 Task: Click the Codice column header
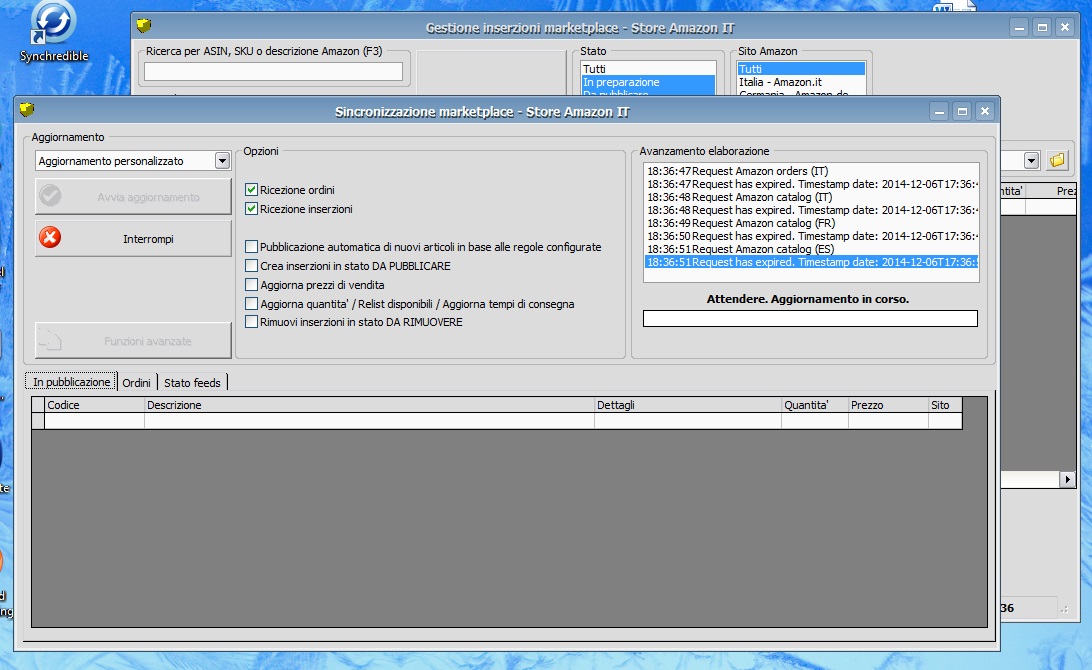click(94, 405)
